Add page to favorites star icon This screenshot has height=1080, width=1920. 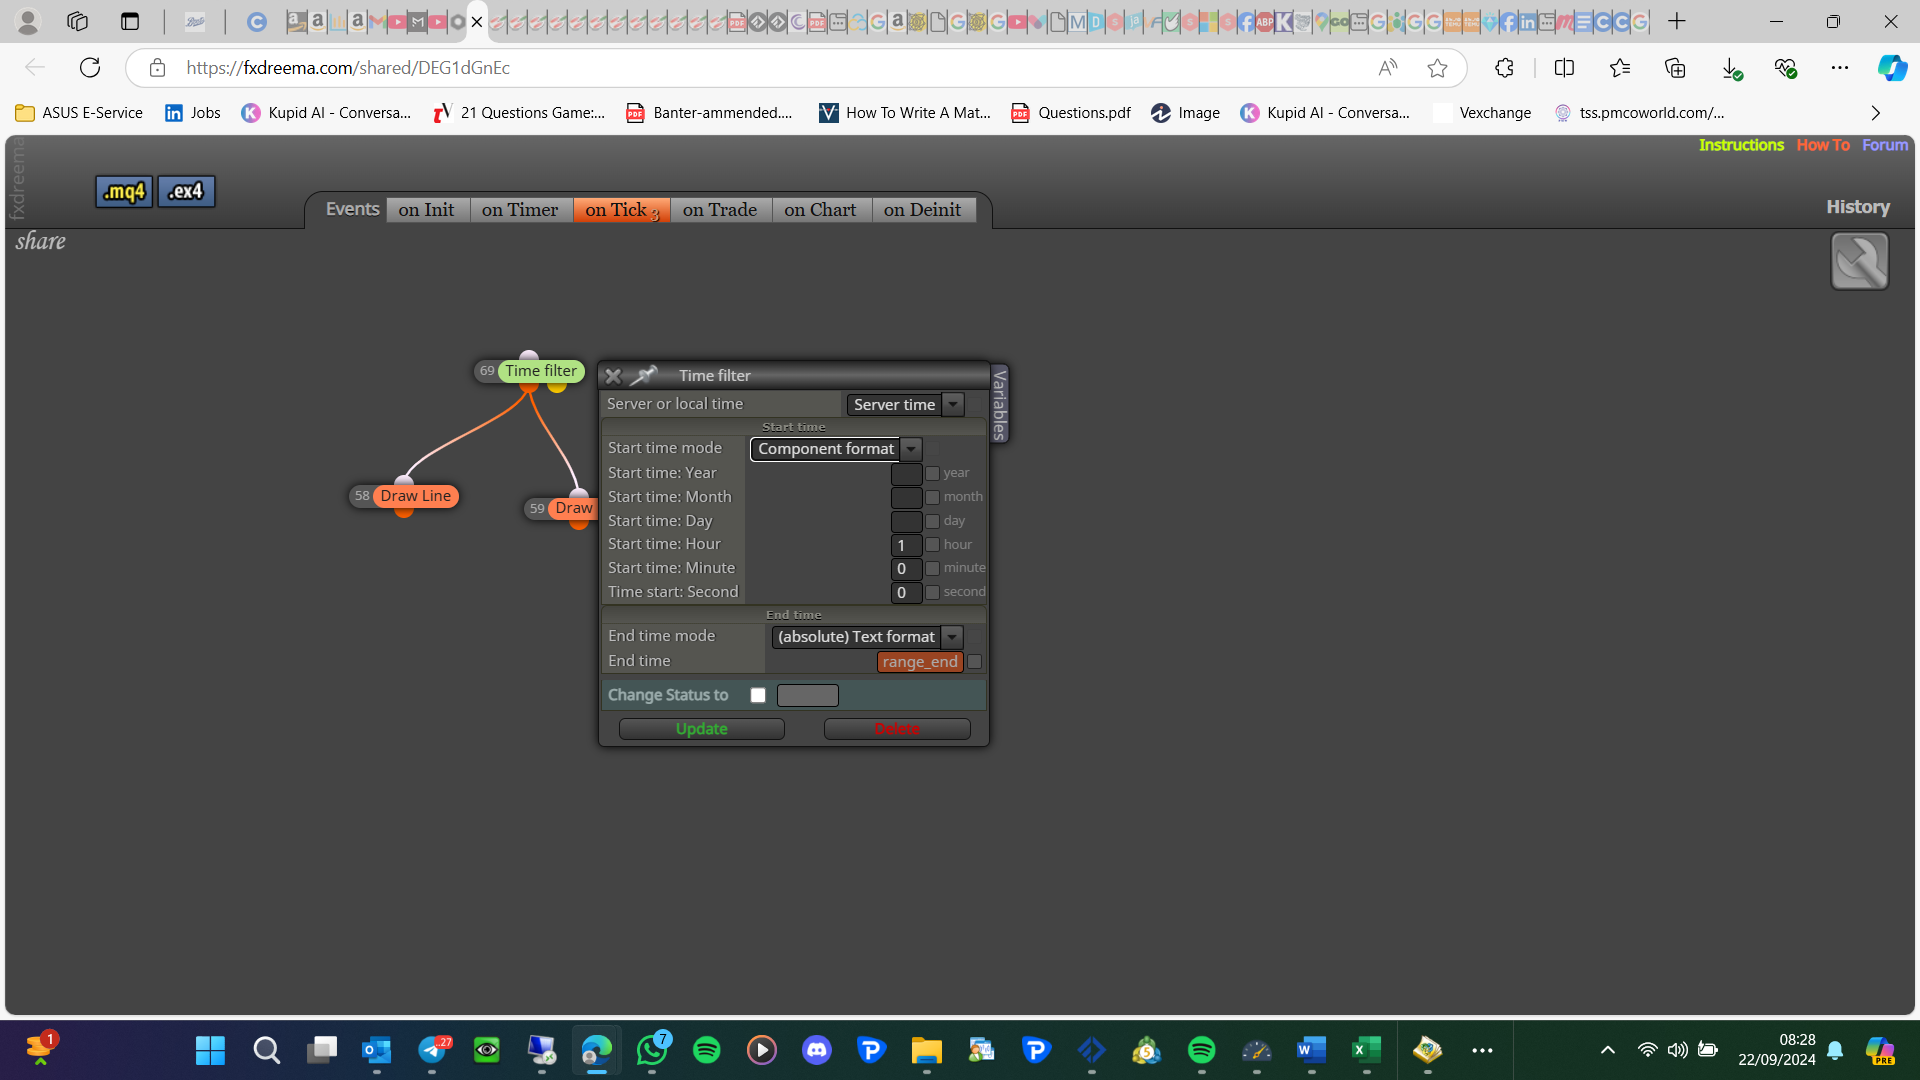pos(1437,68)
